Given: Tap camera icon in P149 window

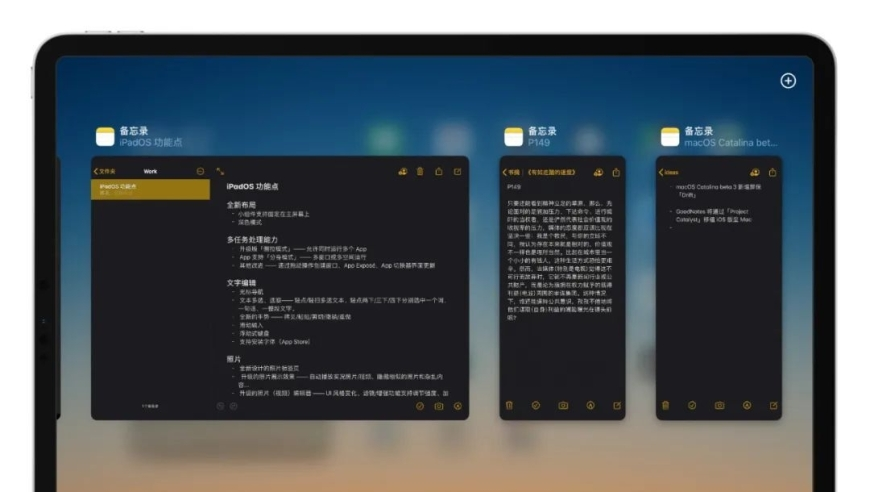Looking at the screenshot, I should click(x=563, y=405).
